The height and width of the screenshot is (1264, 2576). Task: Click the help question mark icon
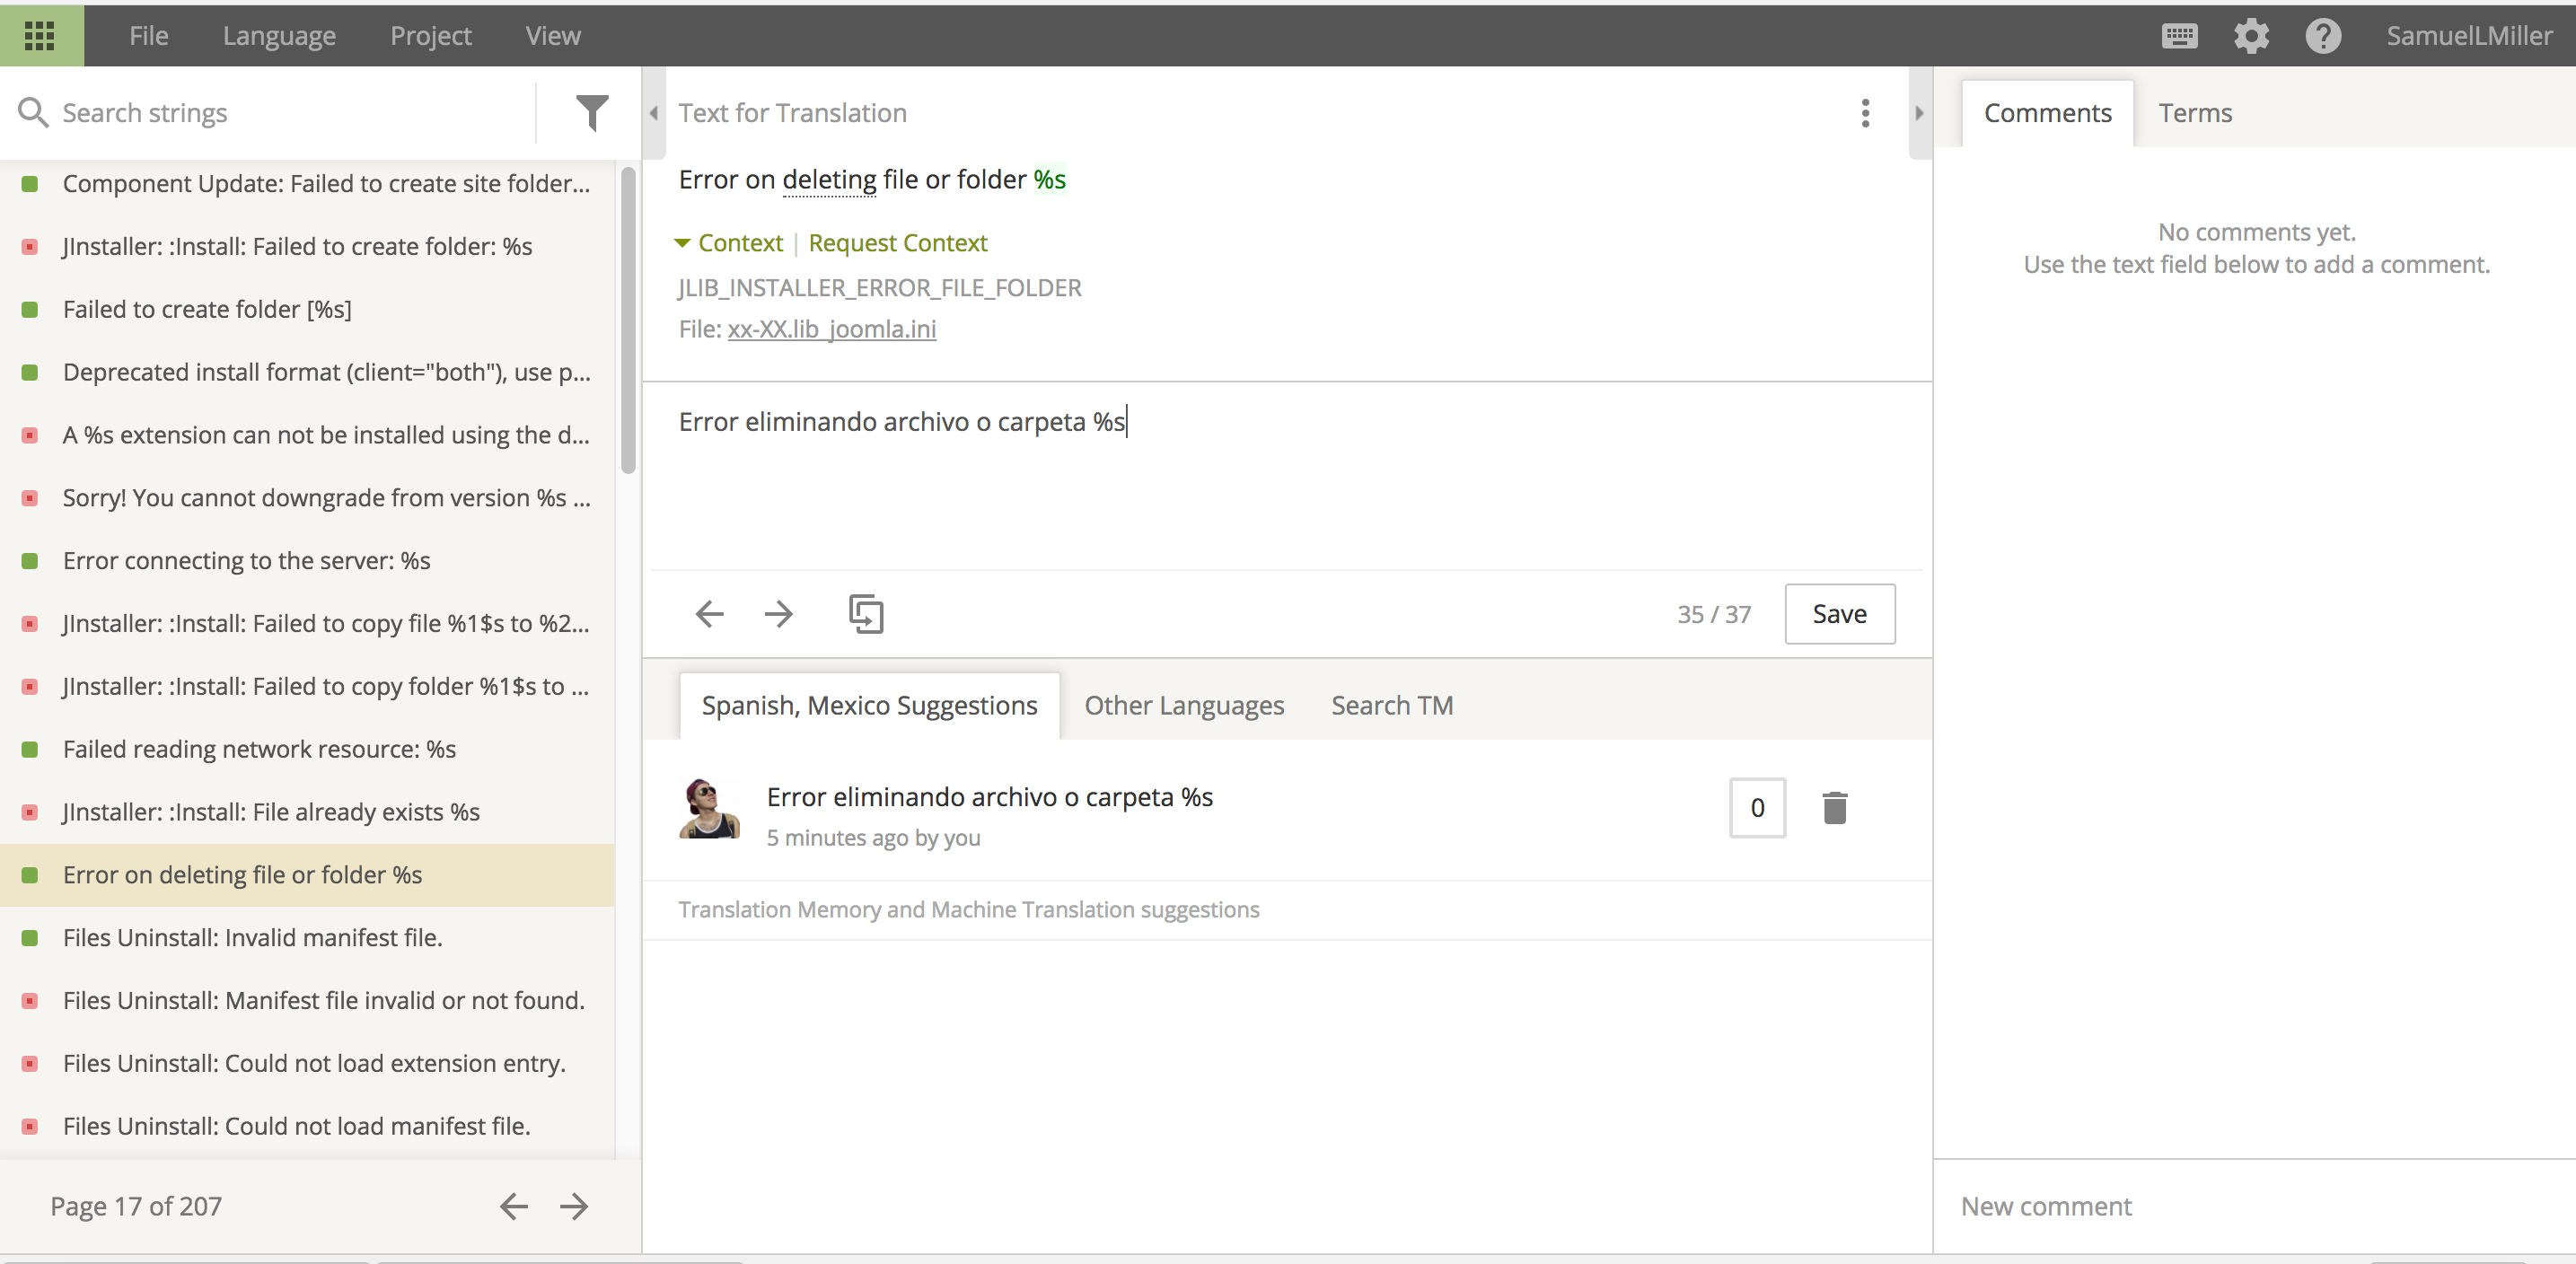2322,36
